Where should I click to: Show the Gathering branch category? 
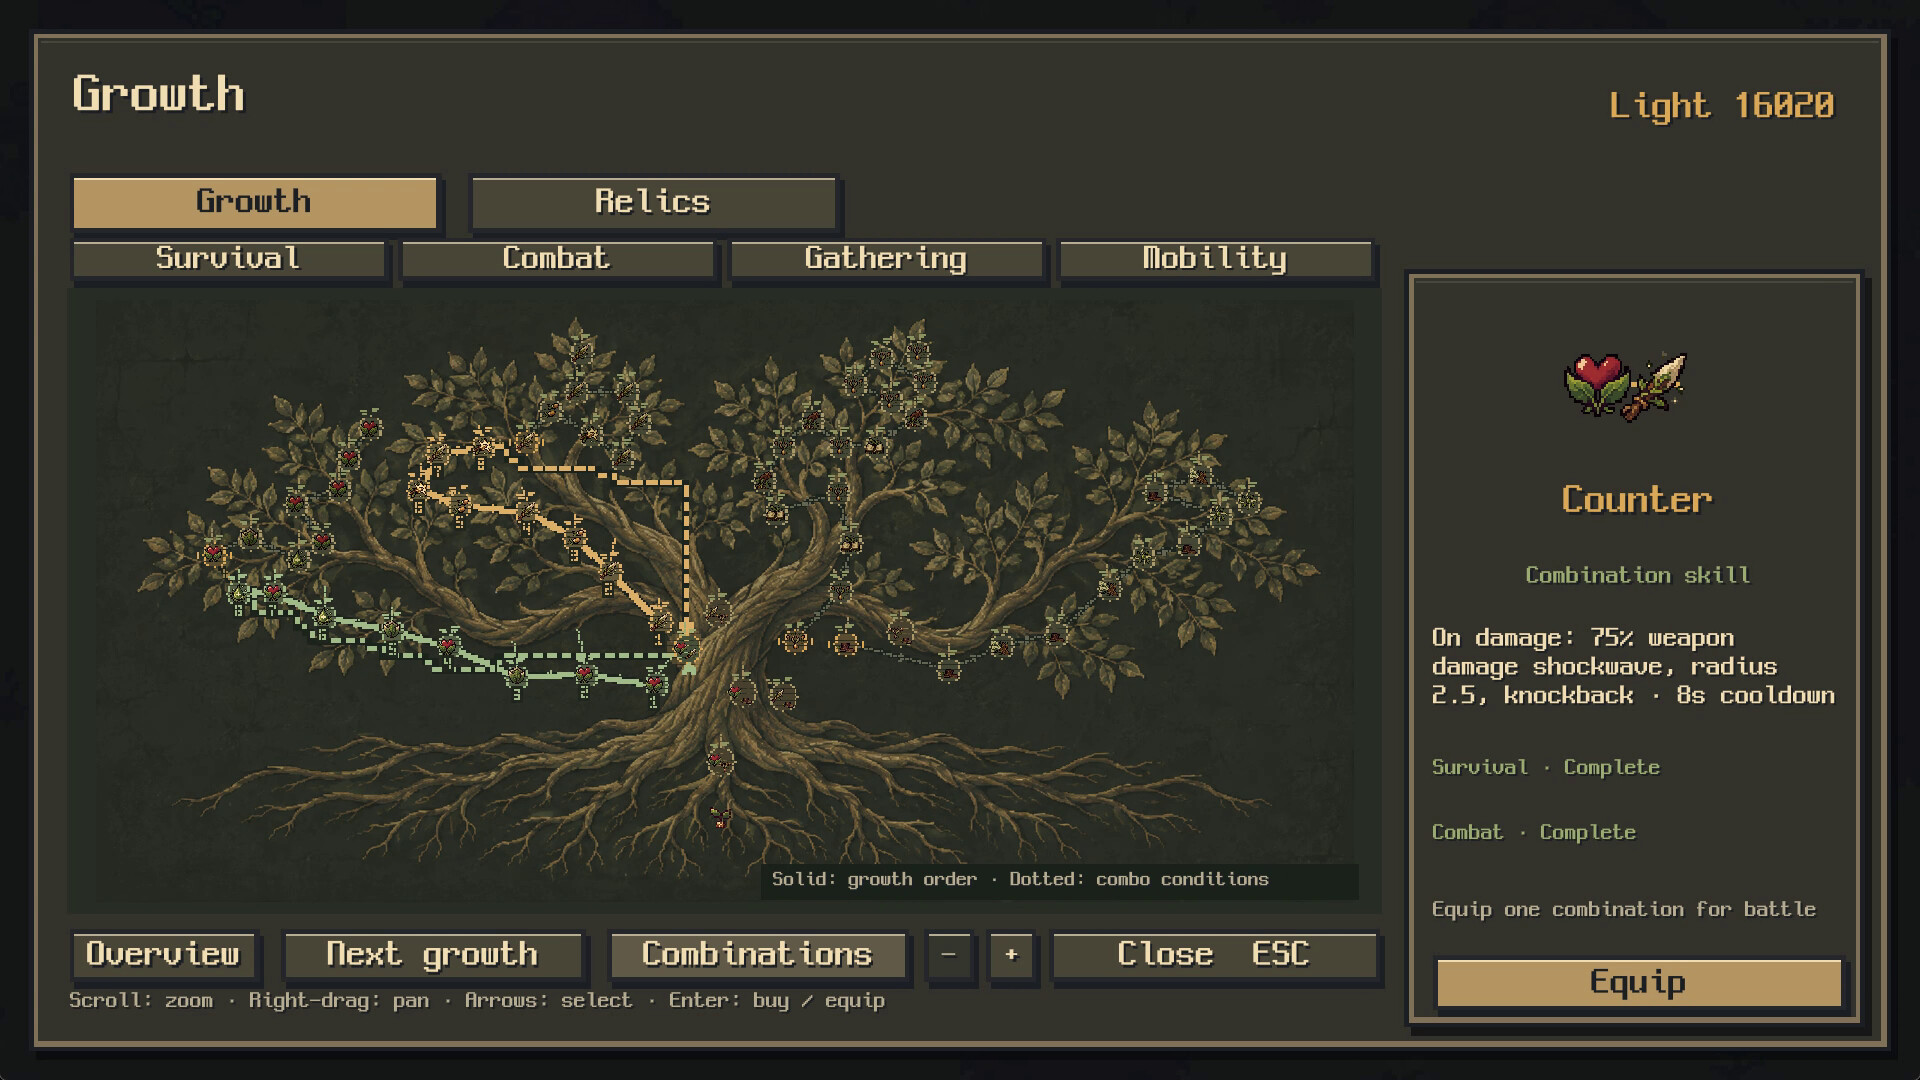pos(886,259)
